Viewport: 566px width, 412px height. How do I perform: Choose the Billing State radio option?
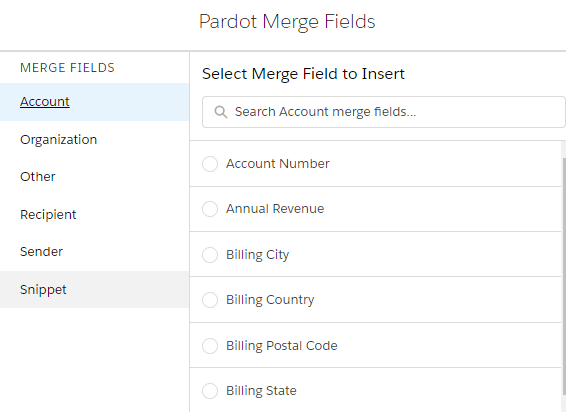(210, 391)
